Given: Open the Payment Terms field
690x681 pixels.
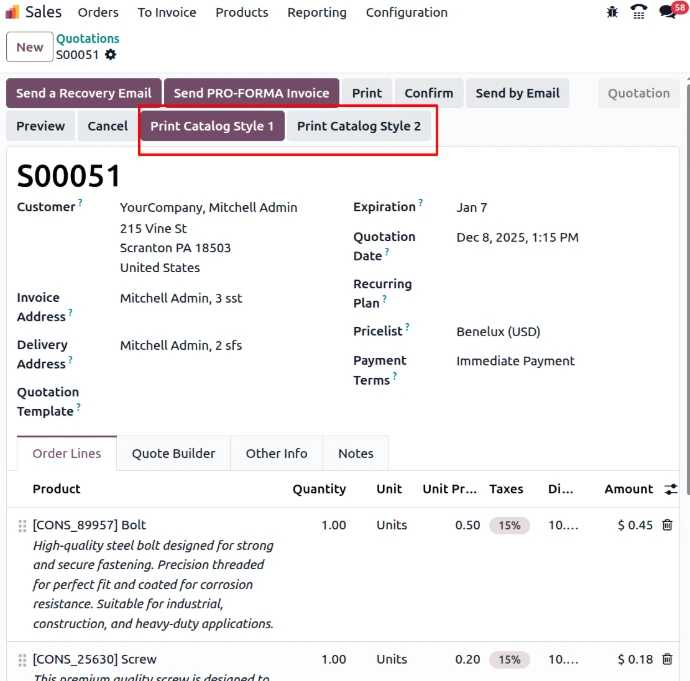Looking at the screenshot, I should [x=515, y=361].
